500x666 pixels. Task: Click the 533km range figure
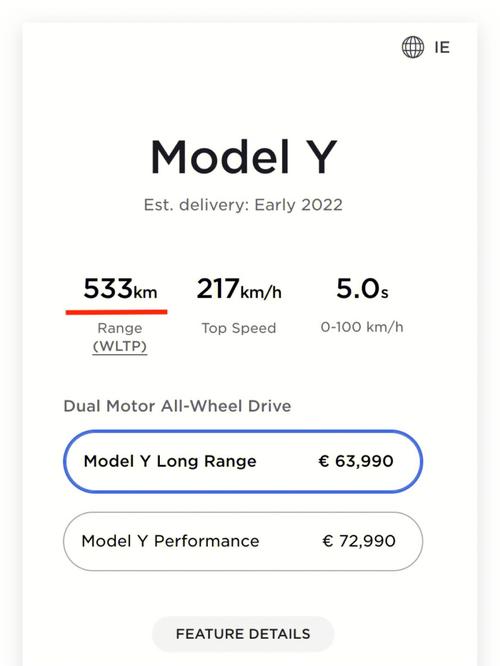[x=120, y=289]
